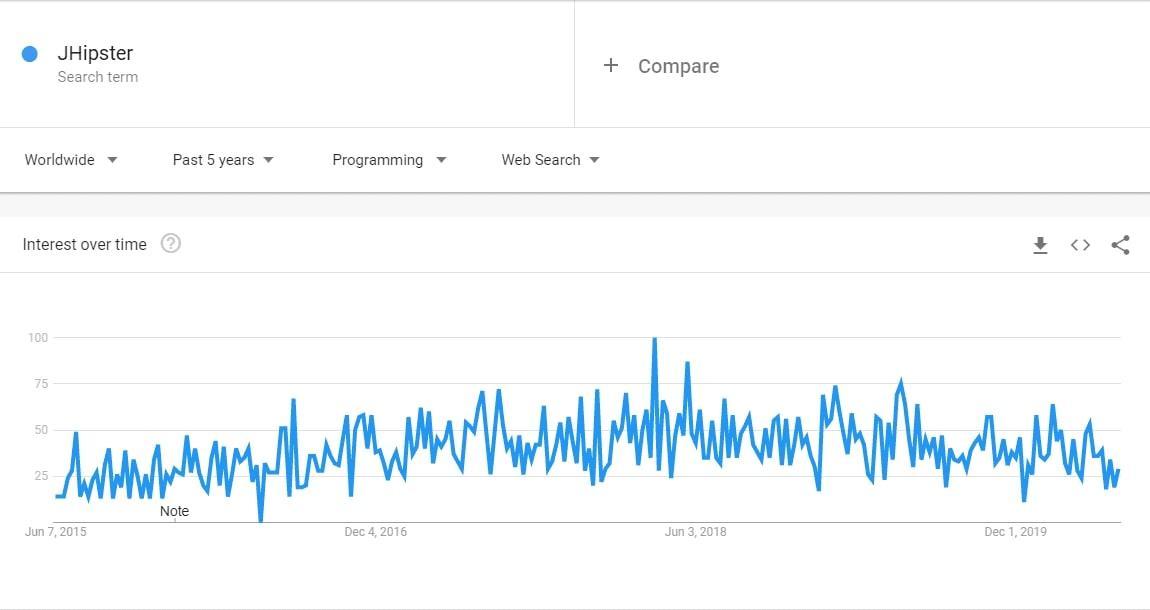
Task: Open the Programming category dropdown
Action: [x=389, y=160]
